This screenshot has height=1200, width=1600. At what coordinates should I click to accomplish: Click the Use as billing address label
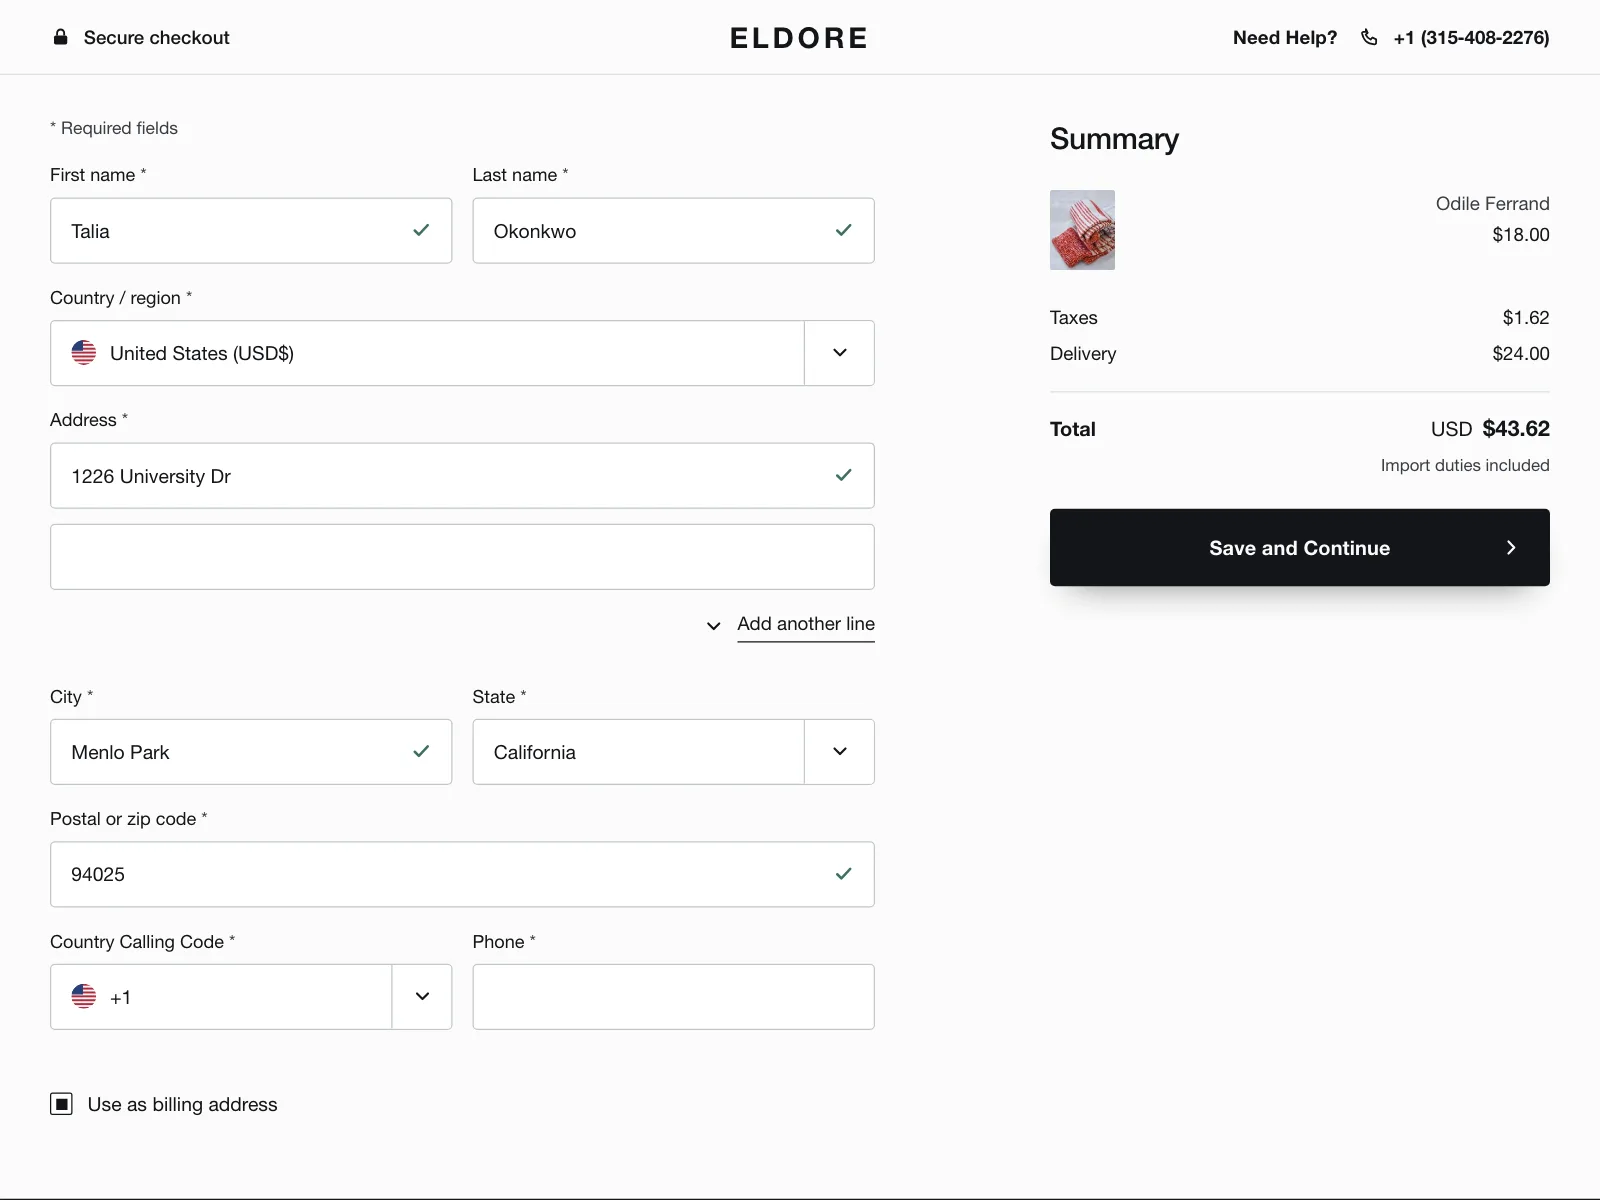coord(182,1104)
